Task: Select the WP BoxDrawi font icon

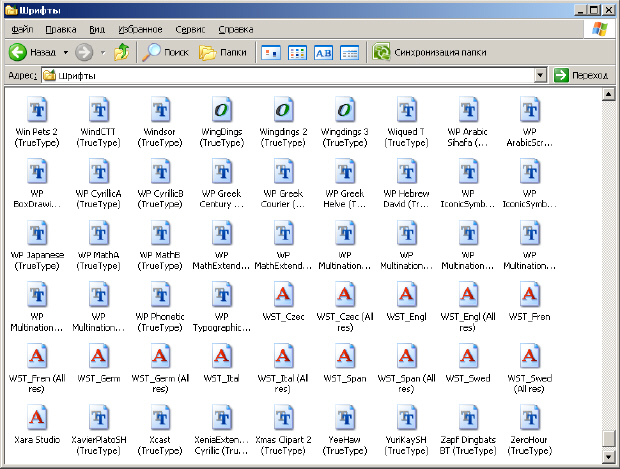Action: pyautogui.click(x=37, y=171)
